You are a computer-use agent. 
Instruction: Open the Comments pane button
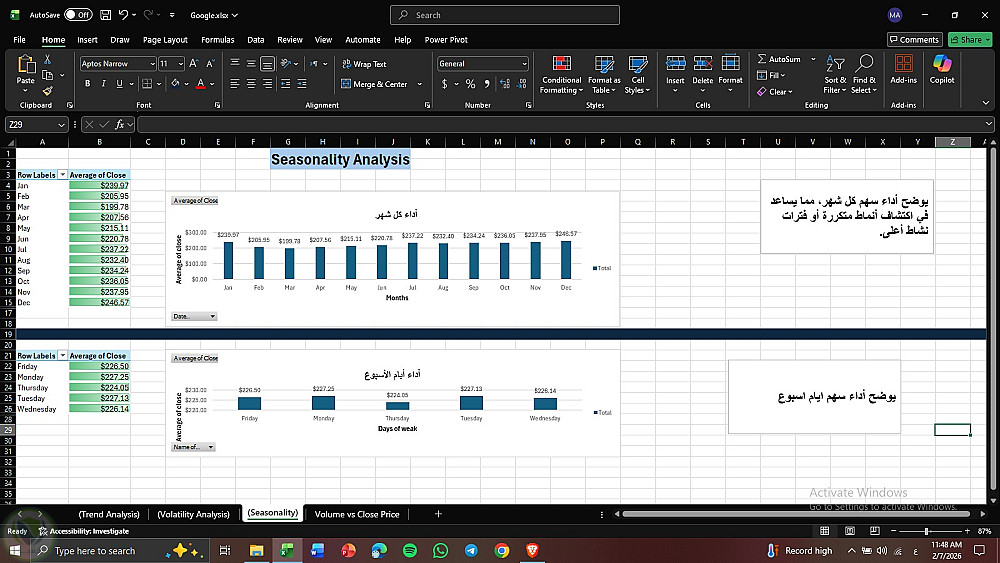915,40
